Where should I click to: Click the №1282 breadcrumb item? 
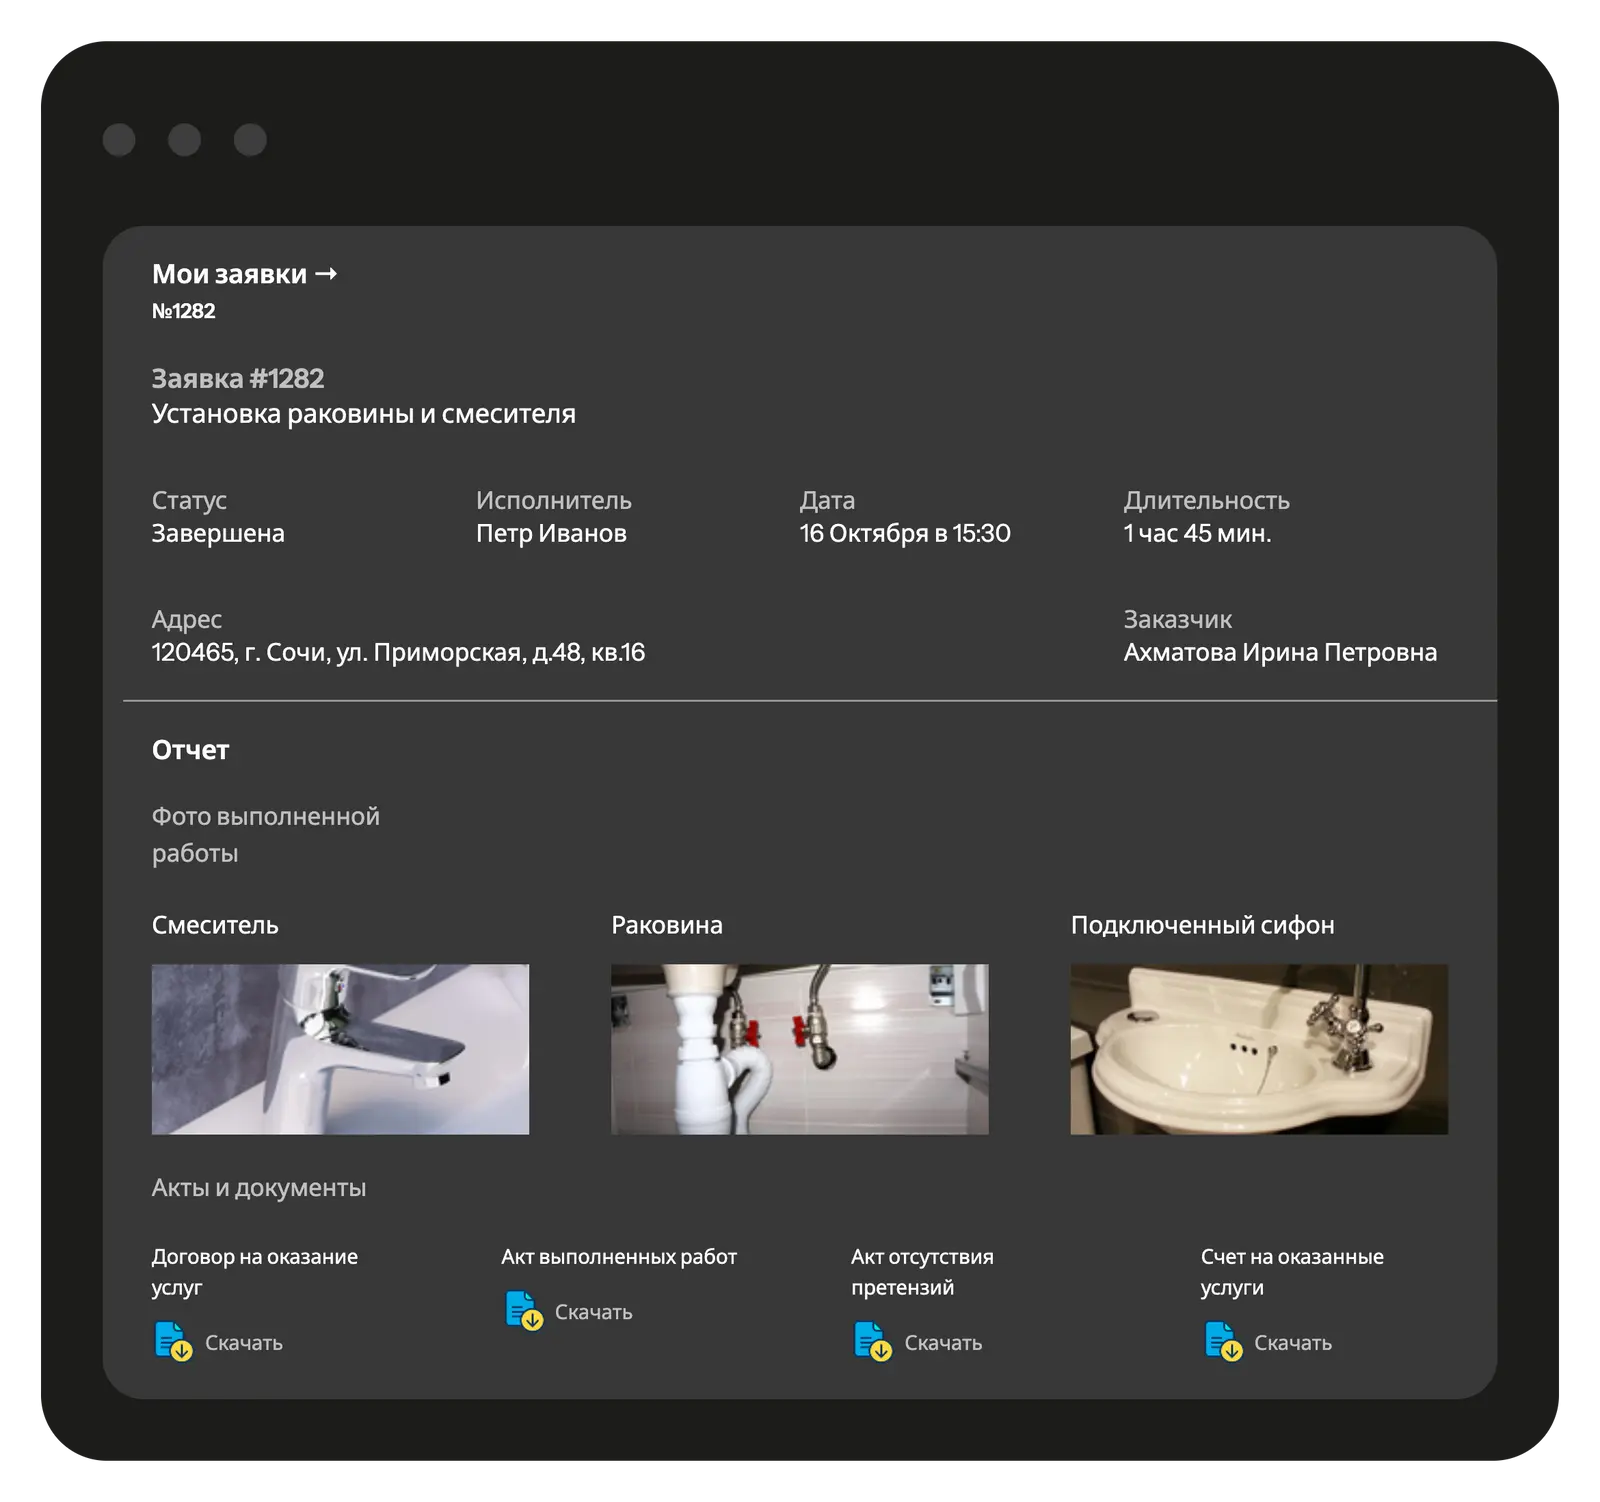tap(184, 311)
